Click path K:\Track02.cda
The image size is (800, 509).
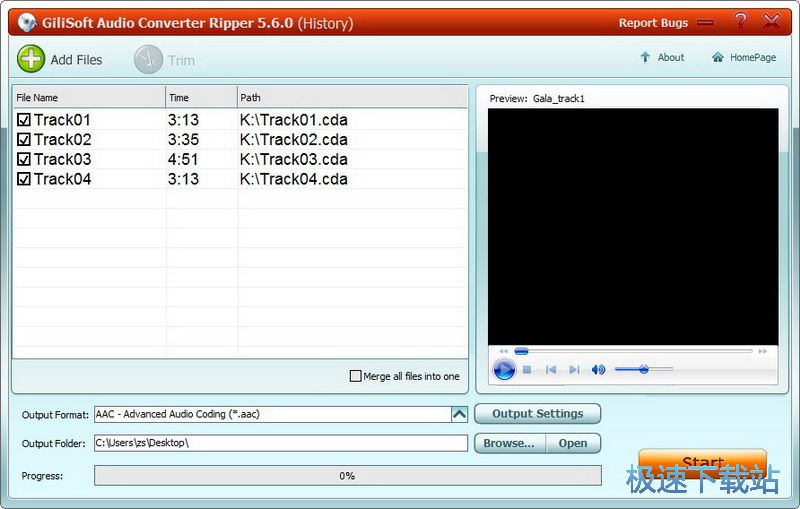pyautogui.click(x=293, y=139)
